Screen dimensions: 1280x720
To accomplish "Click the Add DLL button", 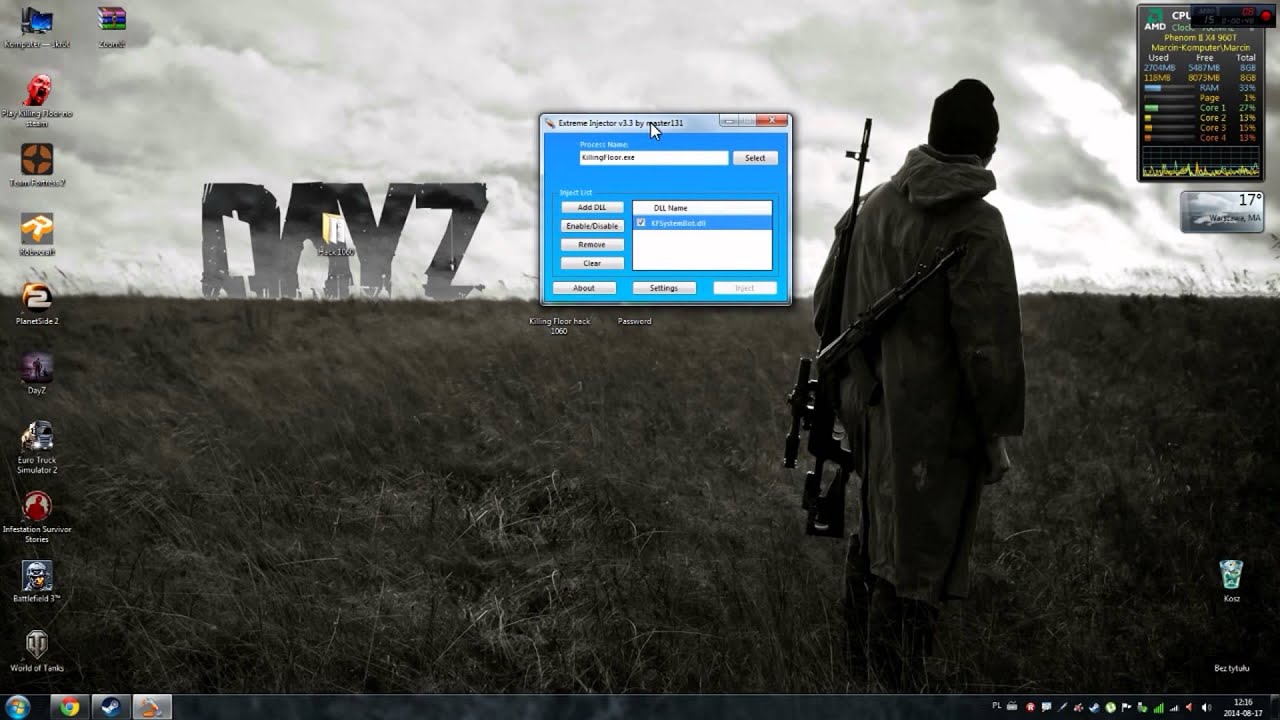I will click(592, 207).
